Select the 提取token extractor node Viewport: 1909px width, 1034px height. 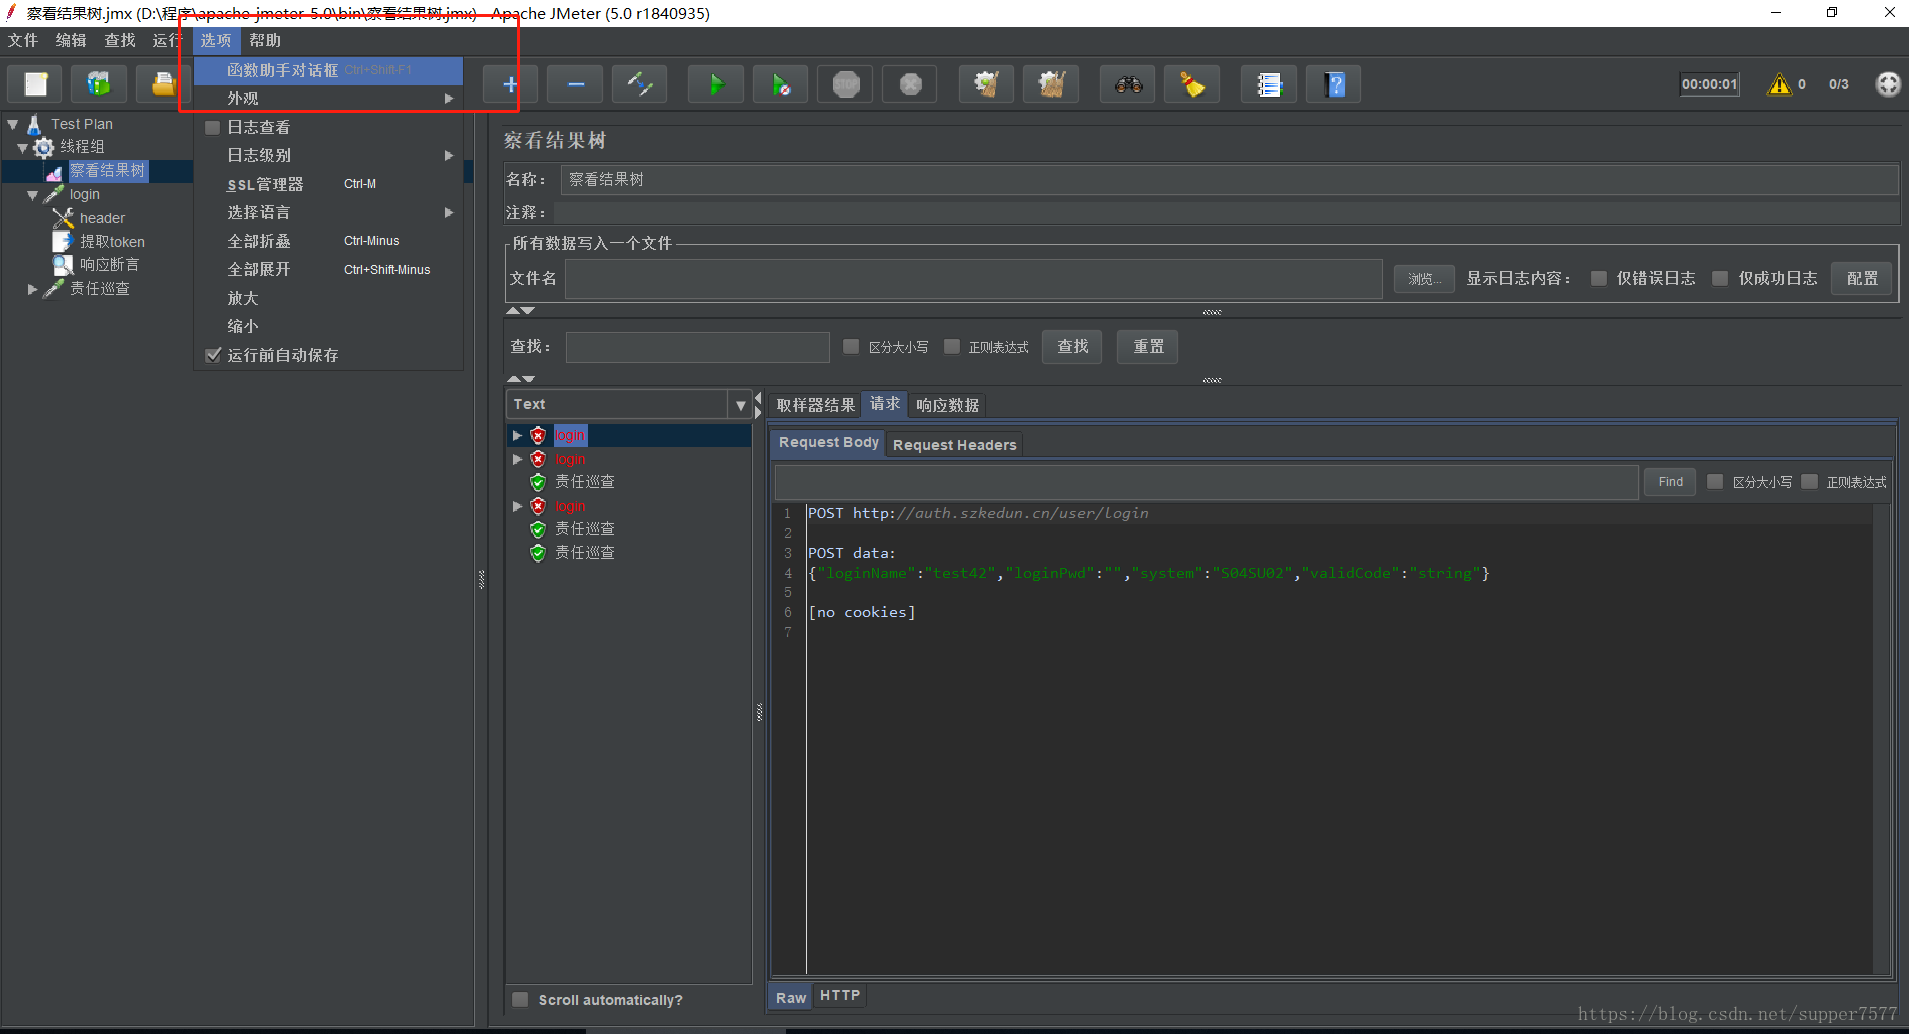click(x=112, y=242)
